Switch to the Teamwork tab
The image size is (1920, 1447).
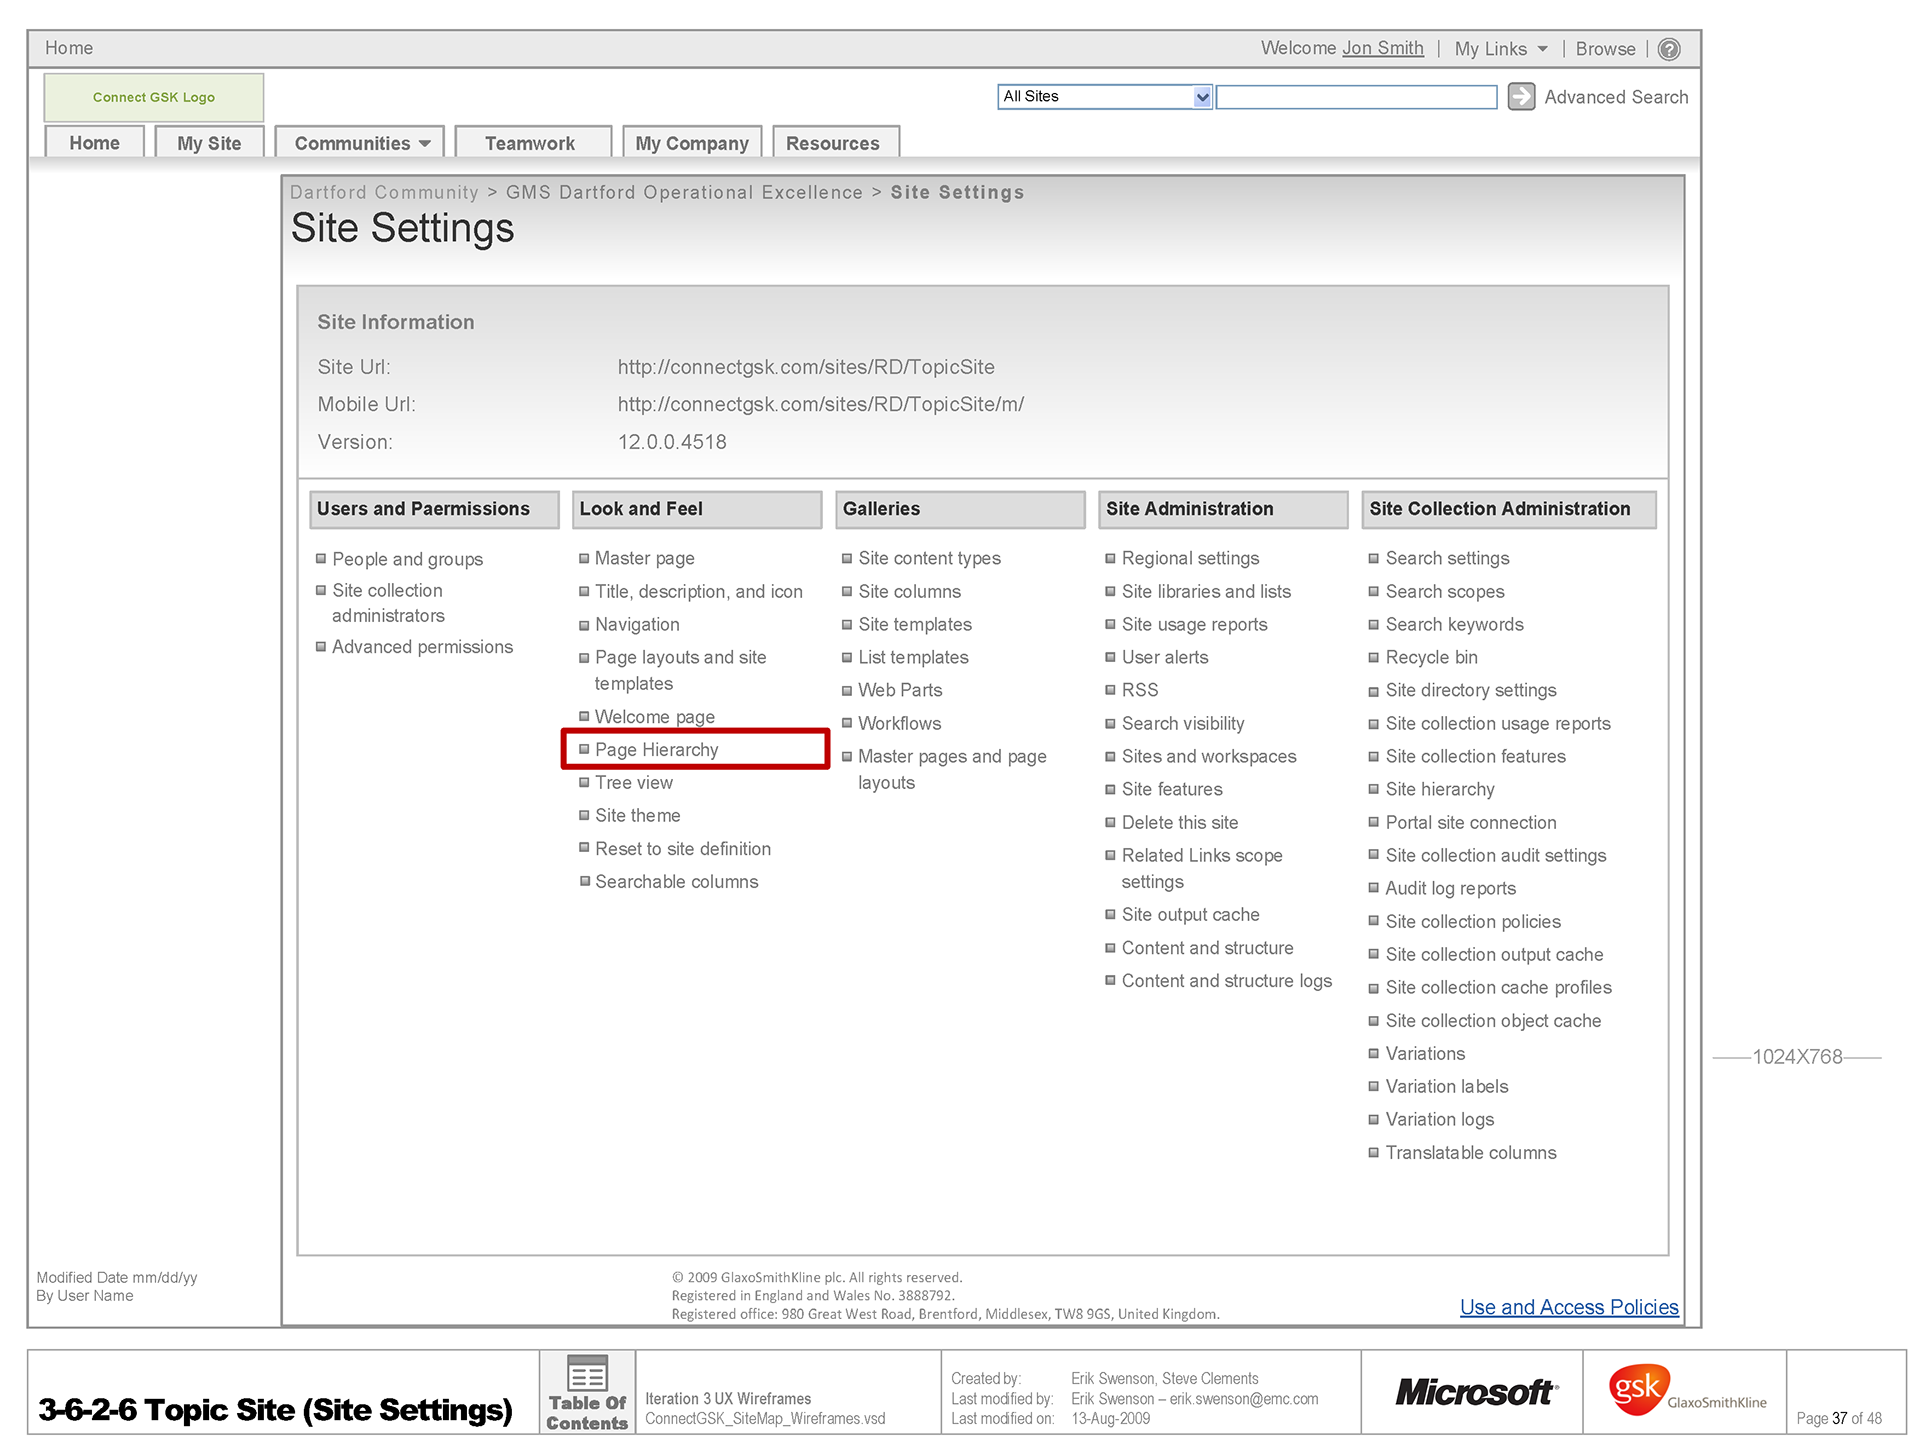(530, 144)
